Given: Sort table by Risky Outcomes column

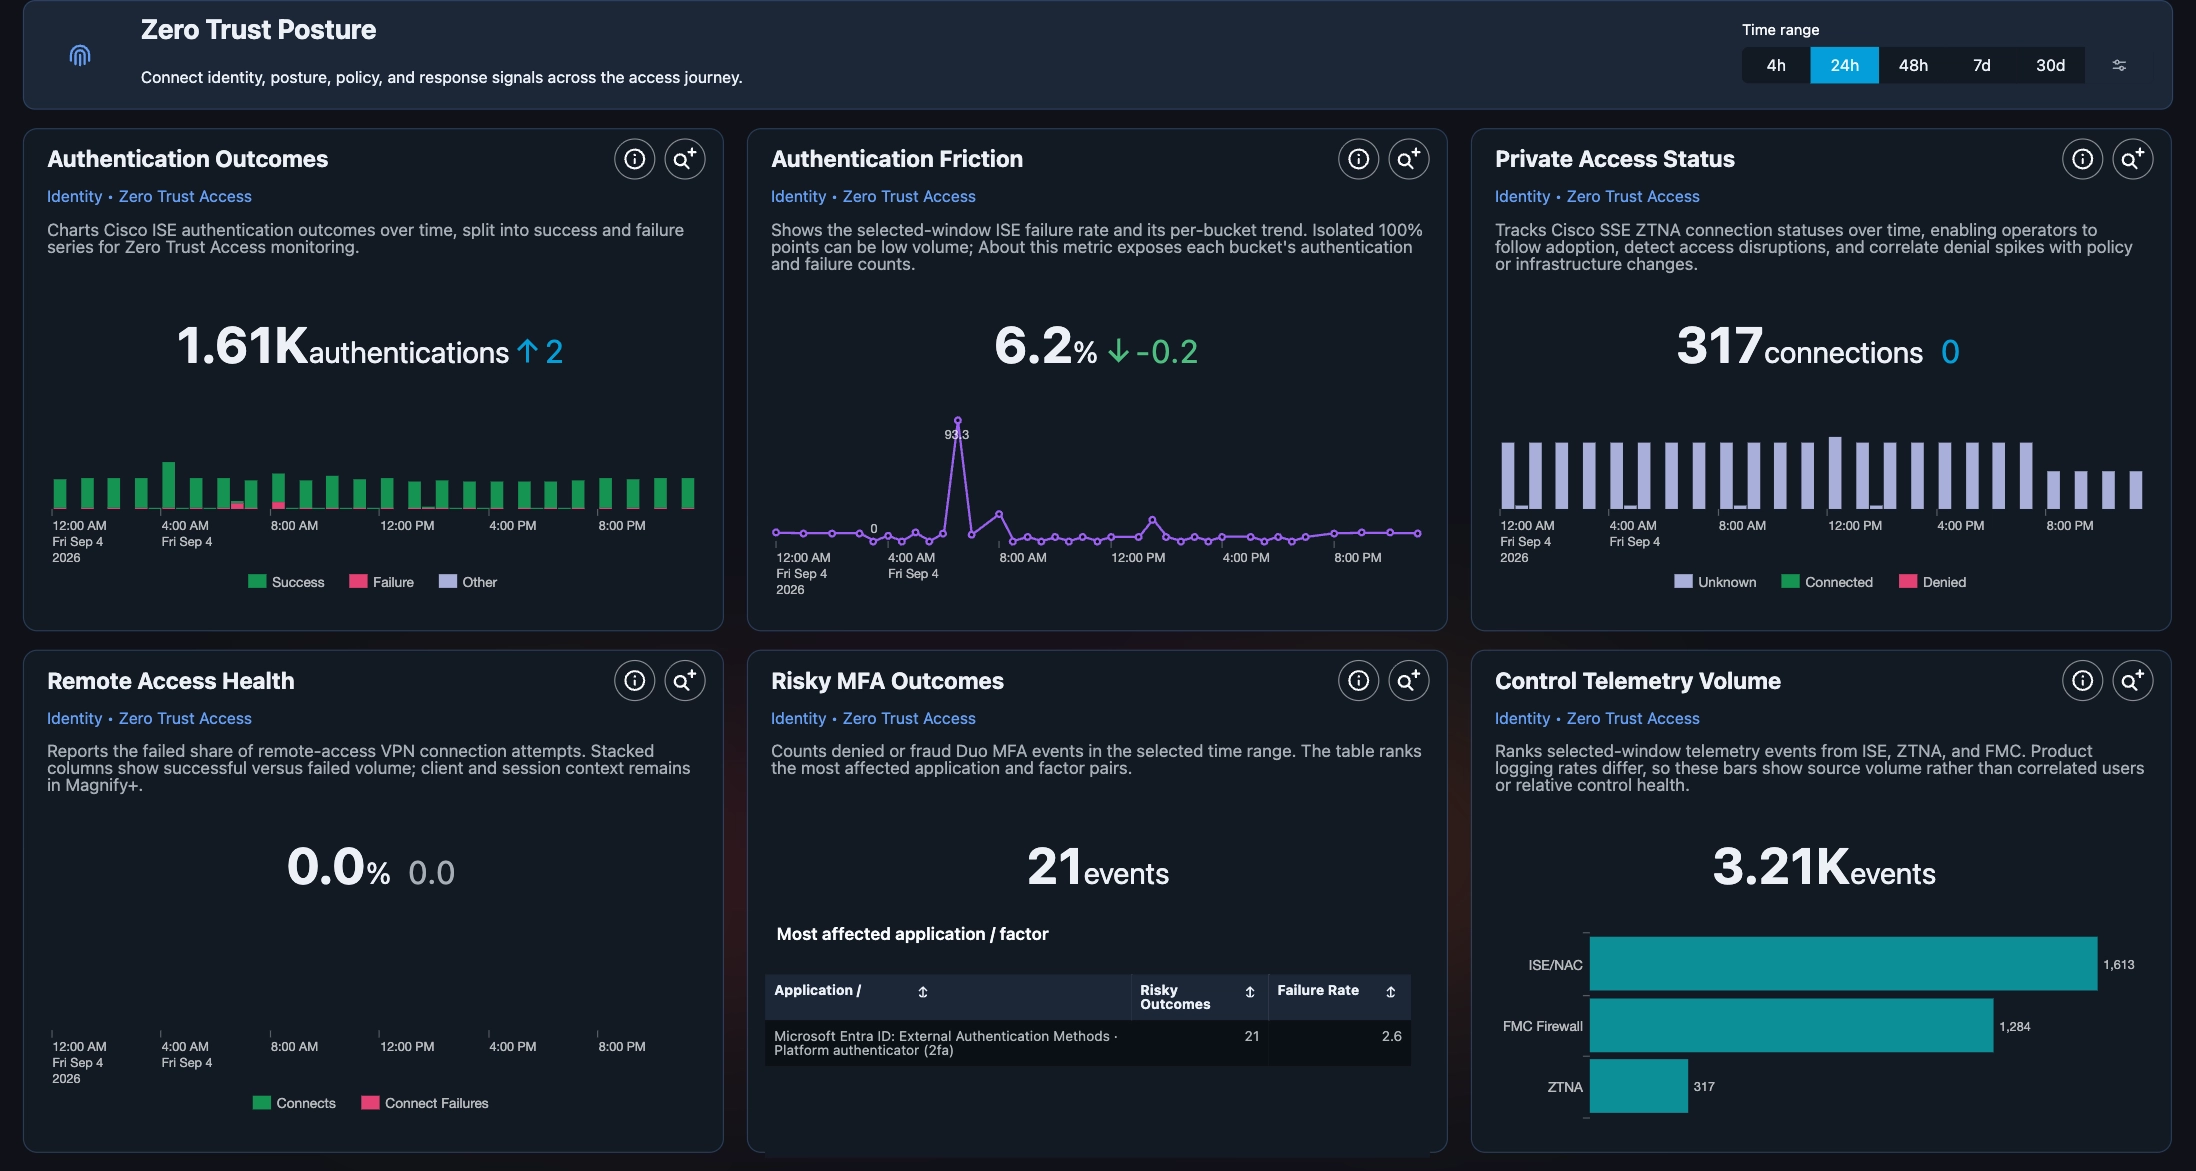Looking at the screenshot, I should [1250, 992].
